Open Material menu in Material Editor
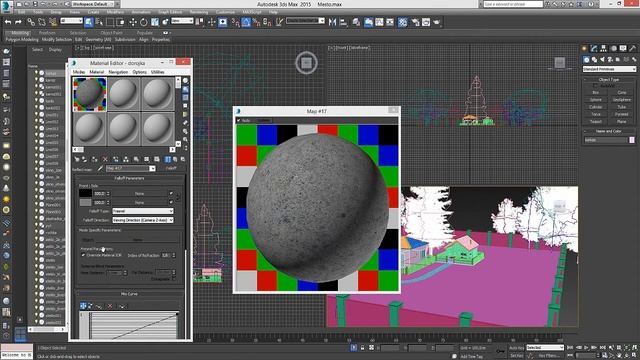 97,72
